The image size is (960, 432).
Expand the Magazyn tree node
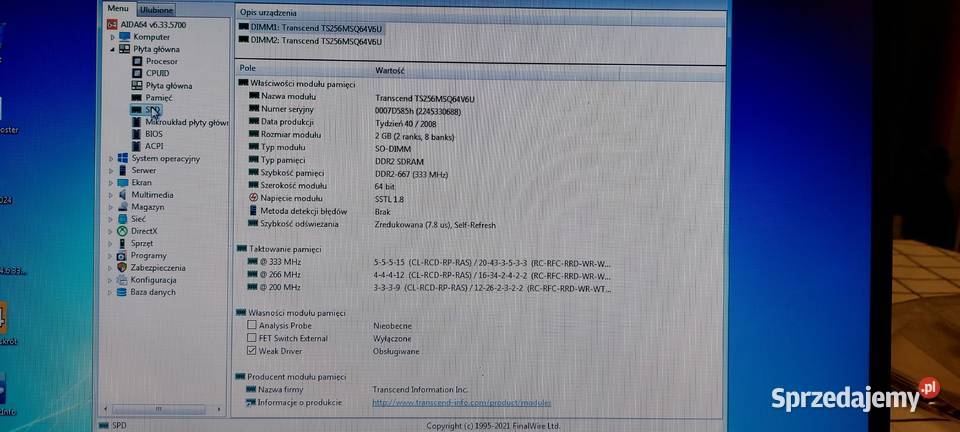click(x=111, y=207)
